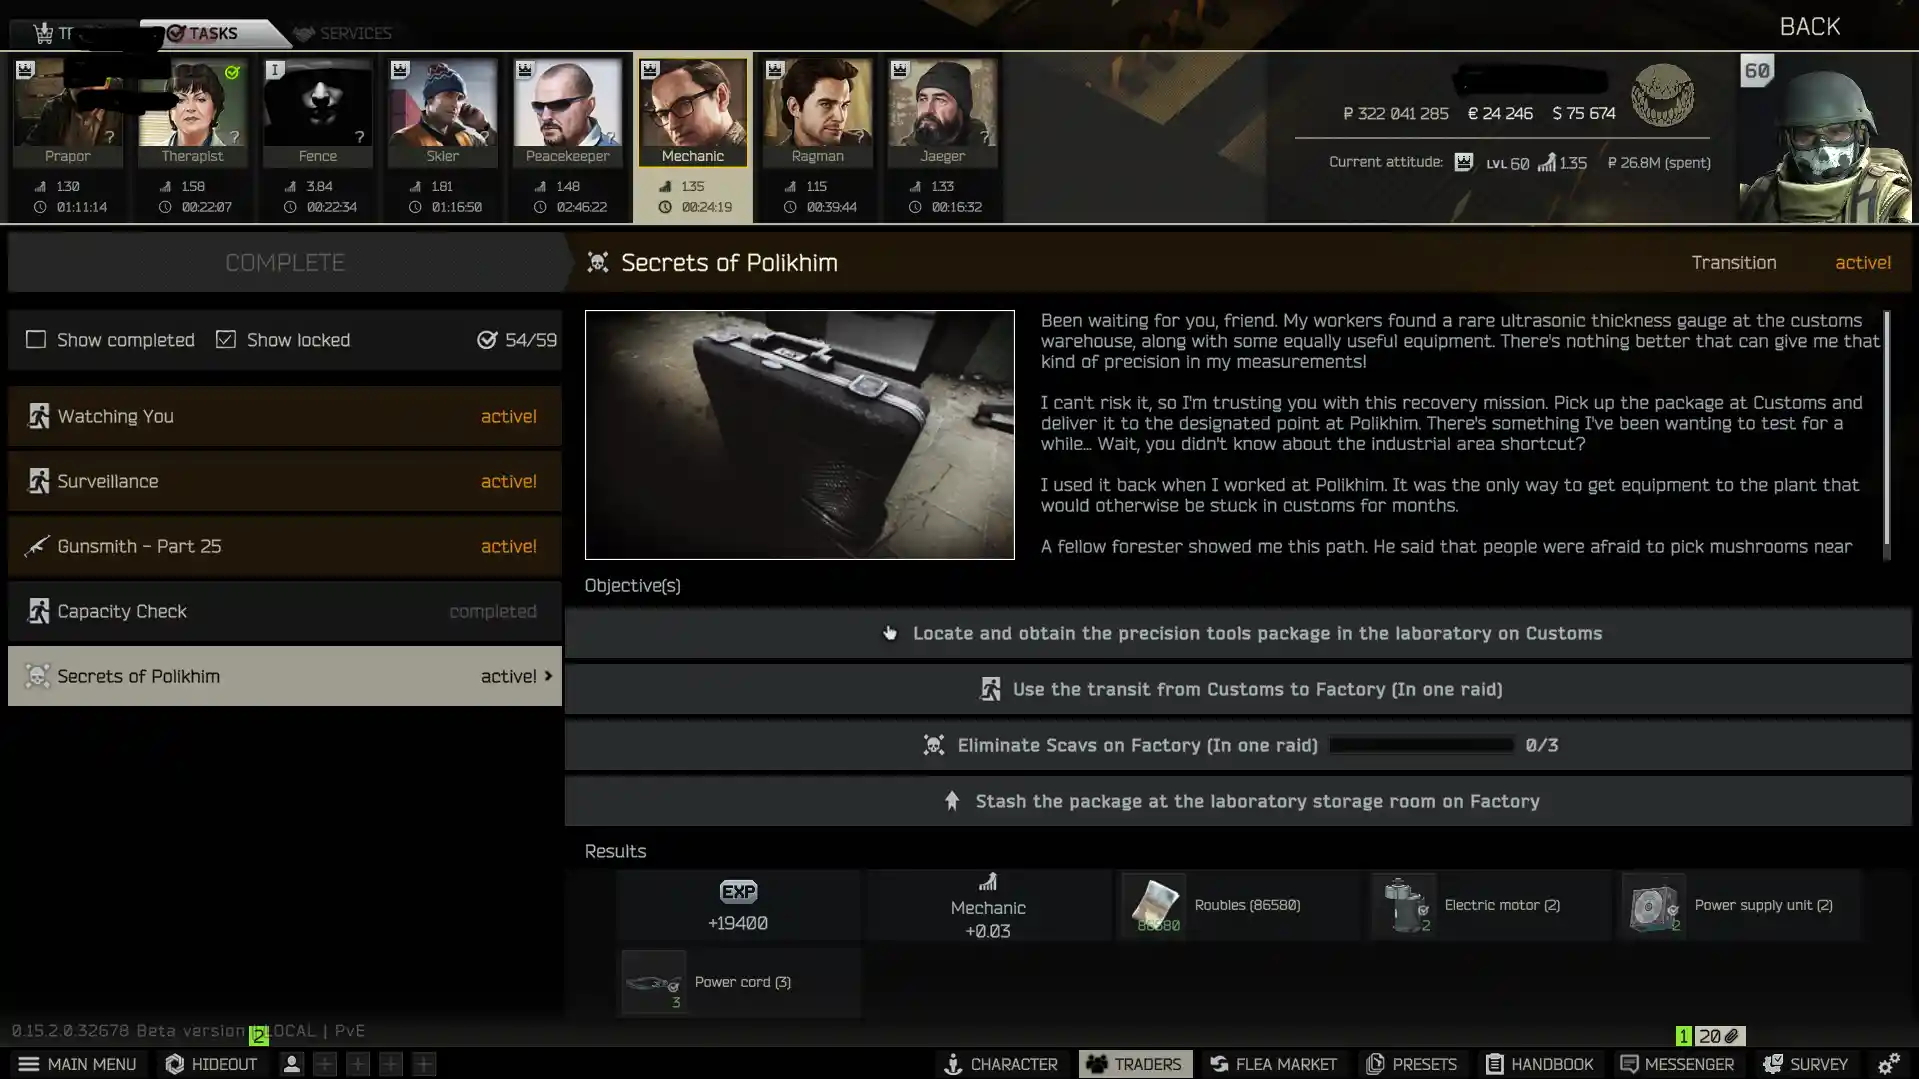Screen dimensions: 1919x1079
Task: Open the Hideout screen
Action: pyautogui.click(x=211, y=1064)
